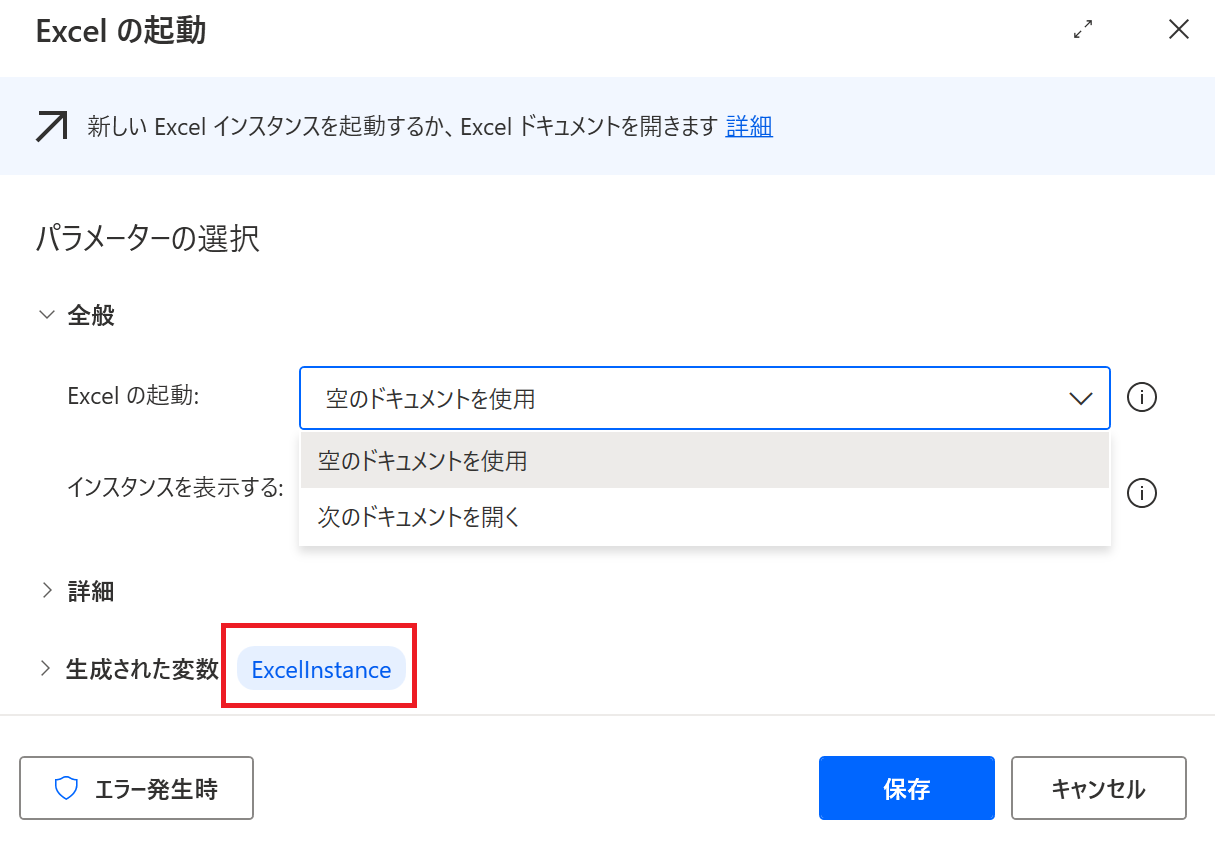Collapse the 全般 section chevron
The height and width of the screenshot is (841, 1215).
pos(46,316)
